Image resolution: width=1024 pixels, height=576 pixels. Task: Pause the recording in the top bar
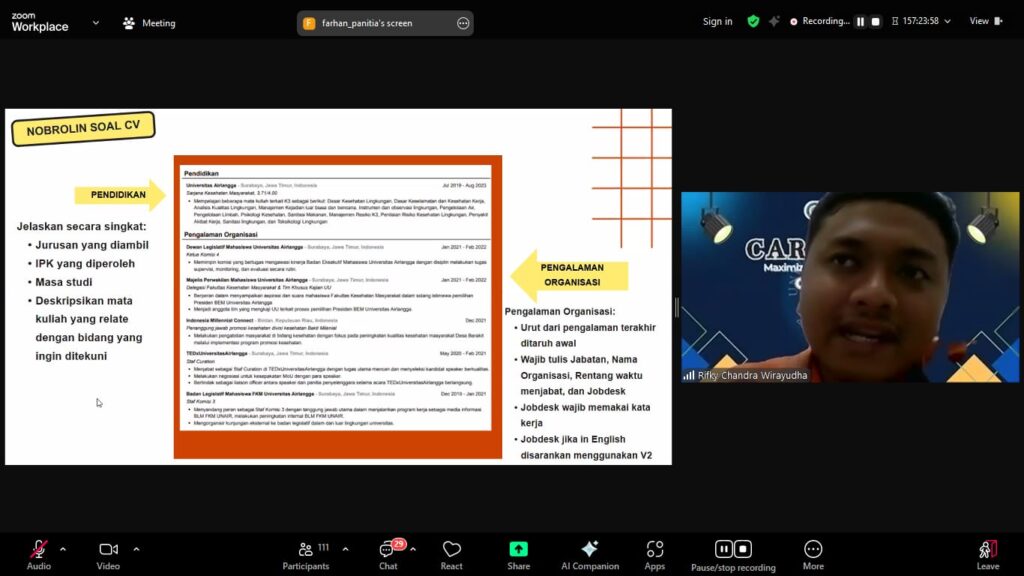tap(860, 21)
